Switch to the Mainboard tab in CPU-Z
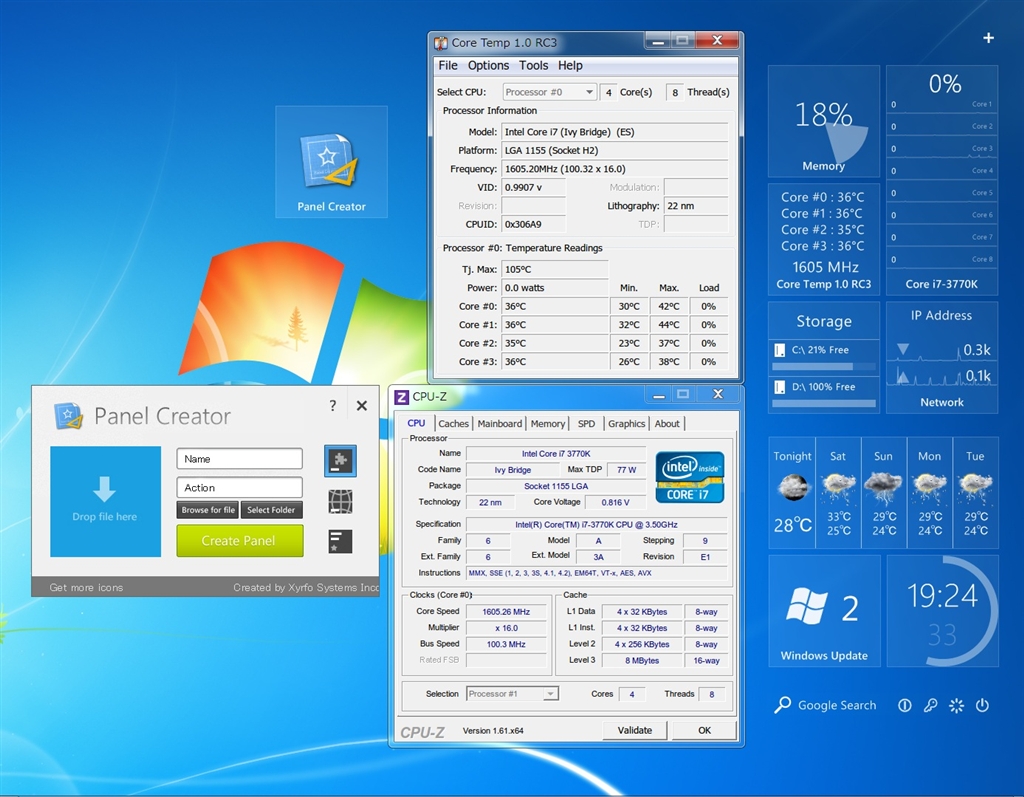The height and width of the screenshot is (797, 1024). [499, 424]
